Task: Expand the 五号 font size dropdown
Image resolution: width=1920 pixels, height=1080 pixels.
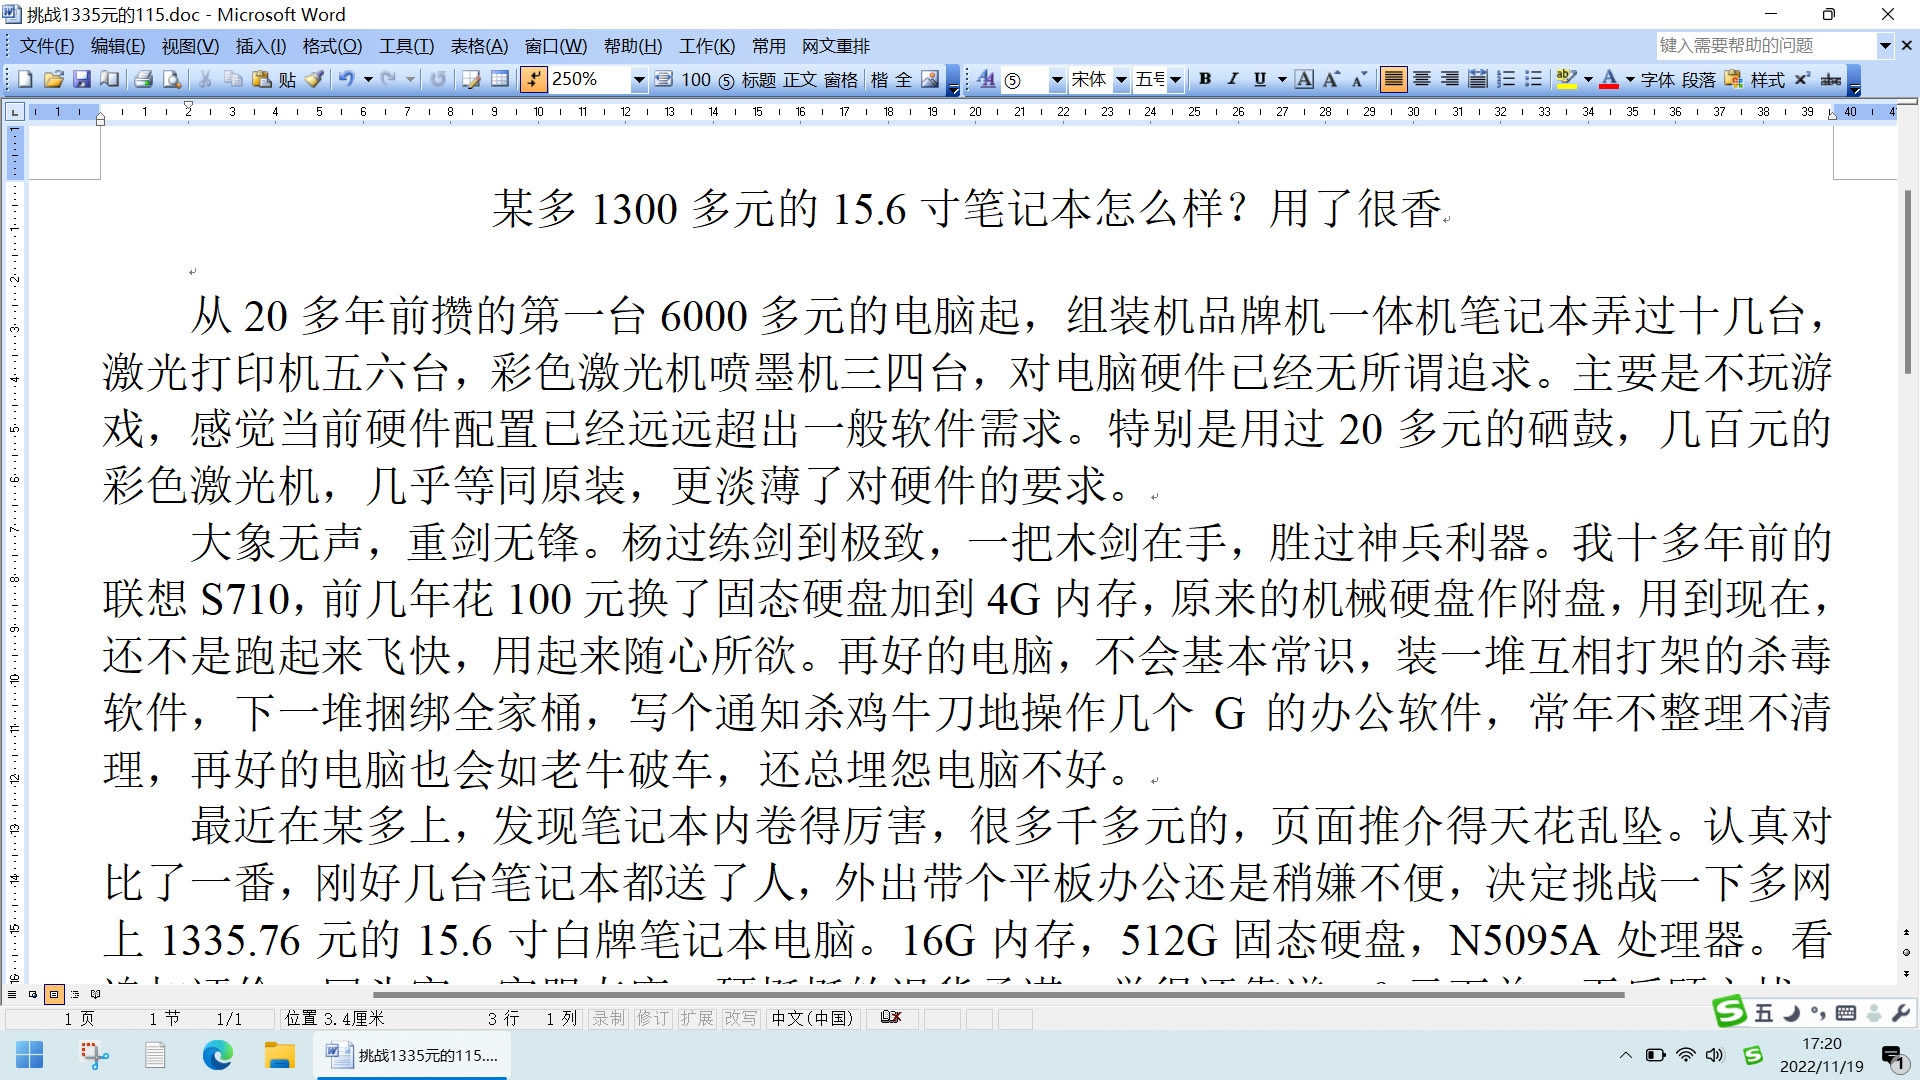Action: click(1175, 80)
